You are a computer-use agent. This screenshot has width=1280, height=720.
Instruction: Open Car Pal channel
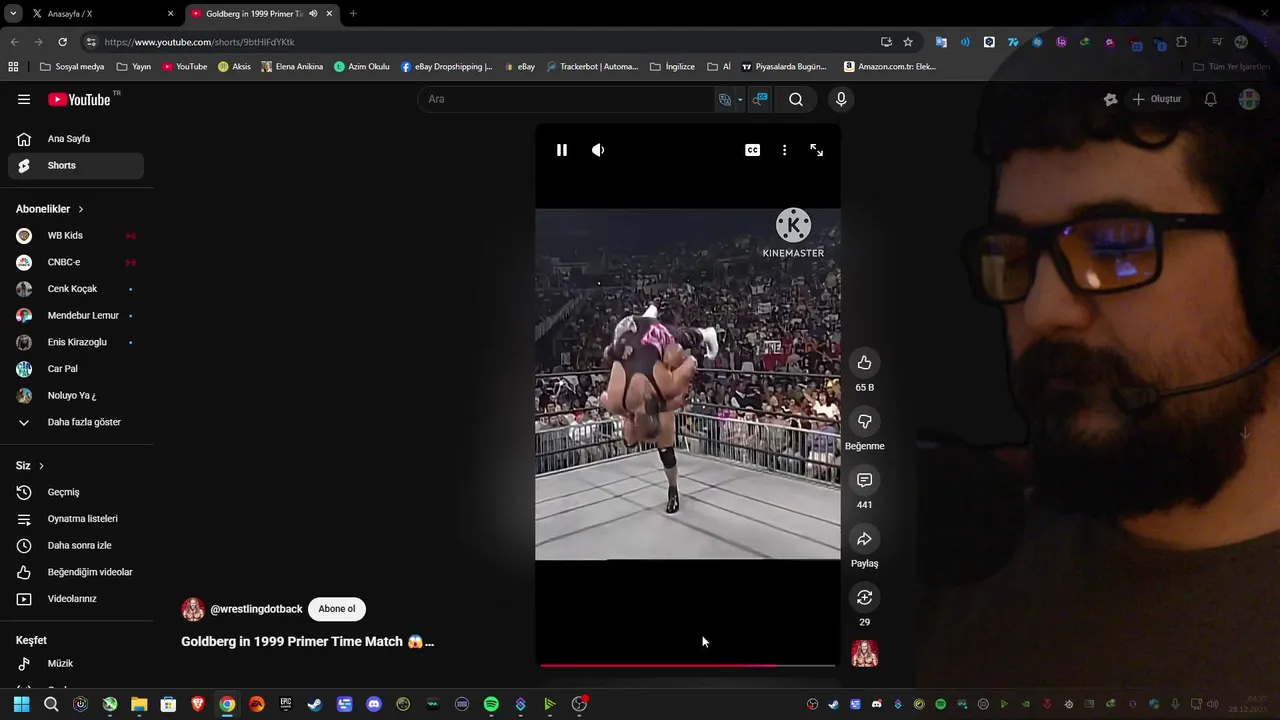tap(76, 369)
